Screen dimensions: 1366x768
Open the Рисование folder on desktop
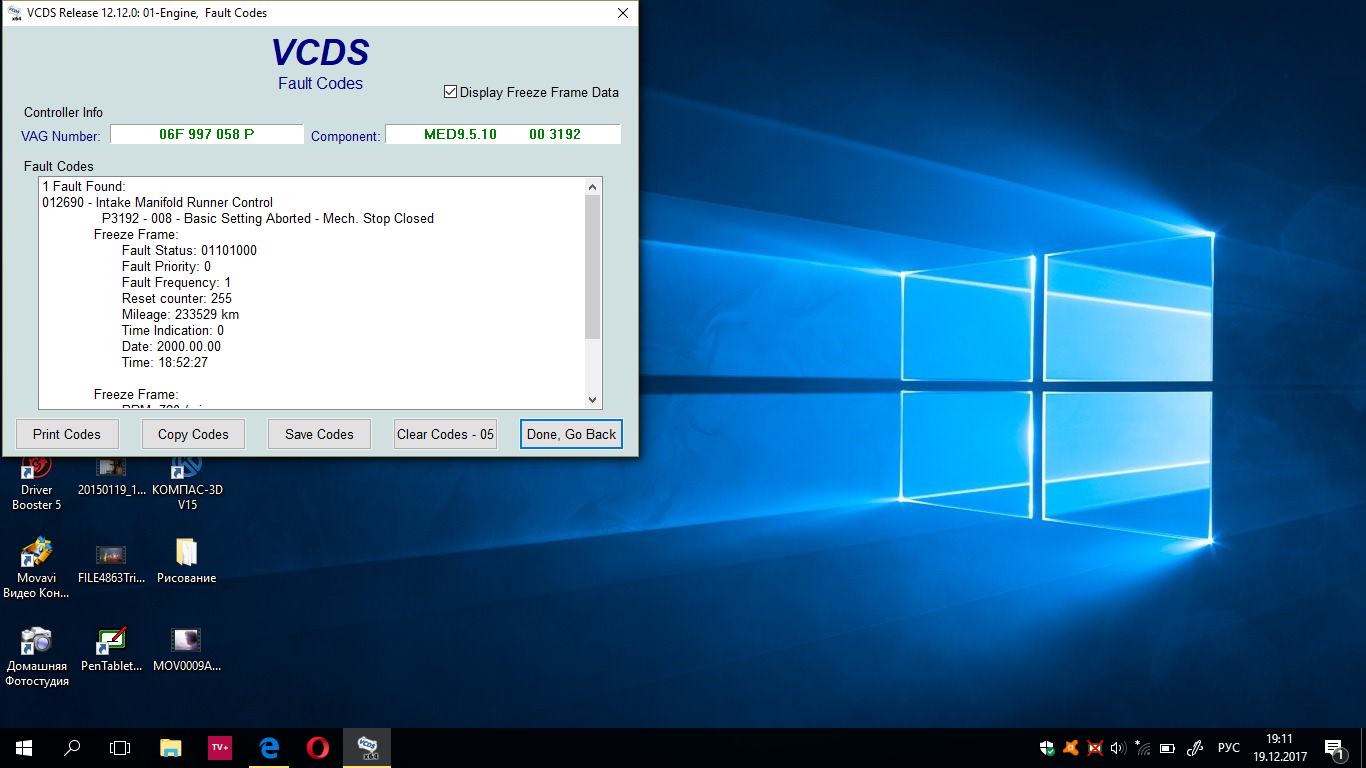point(186,553)
